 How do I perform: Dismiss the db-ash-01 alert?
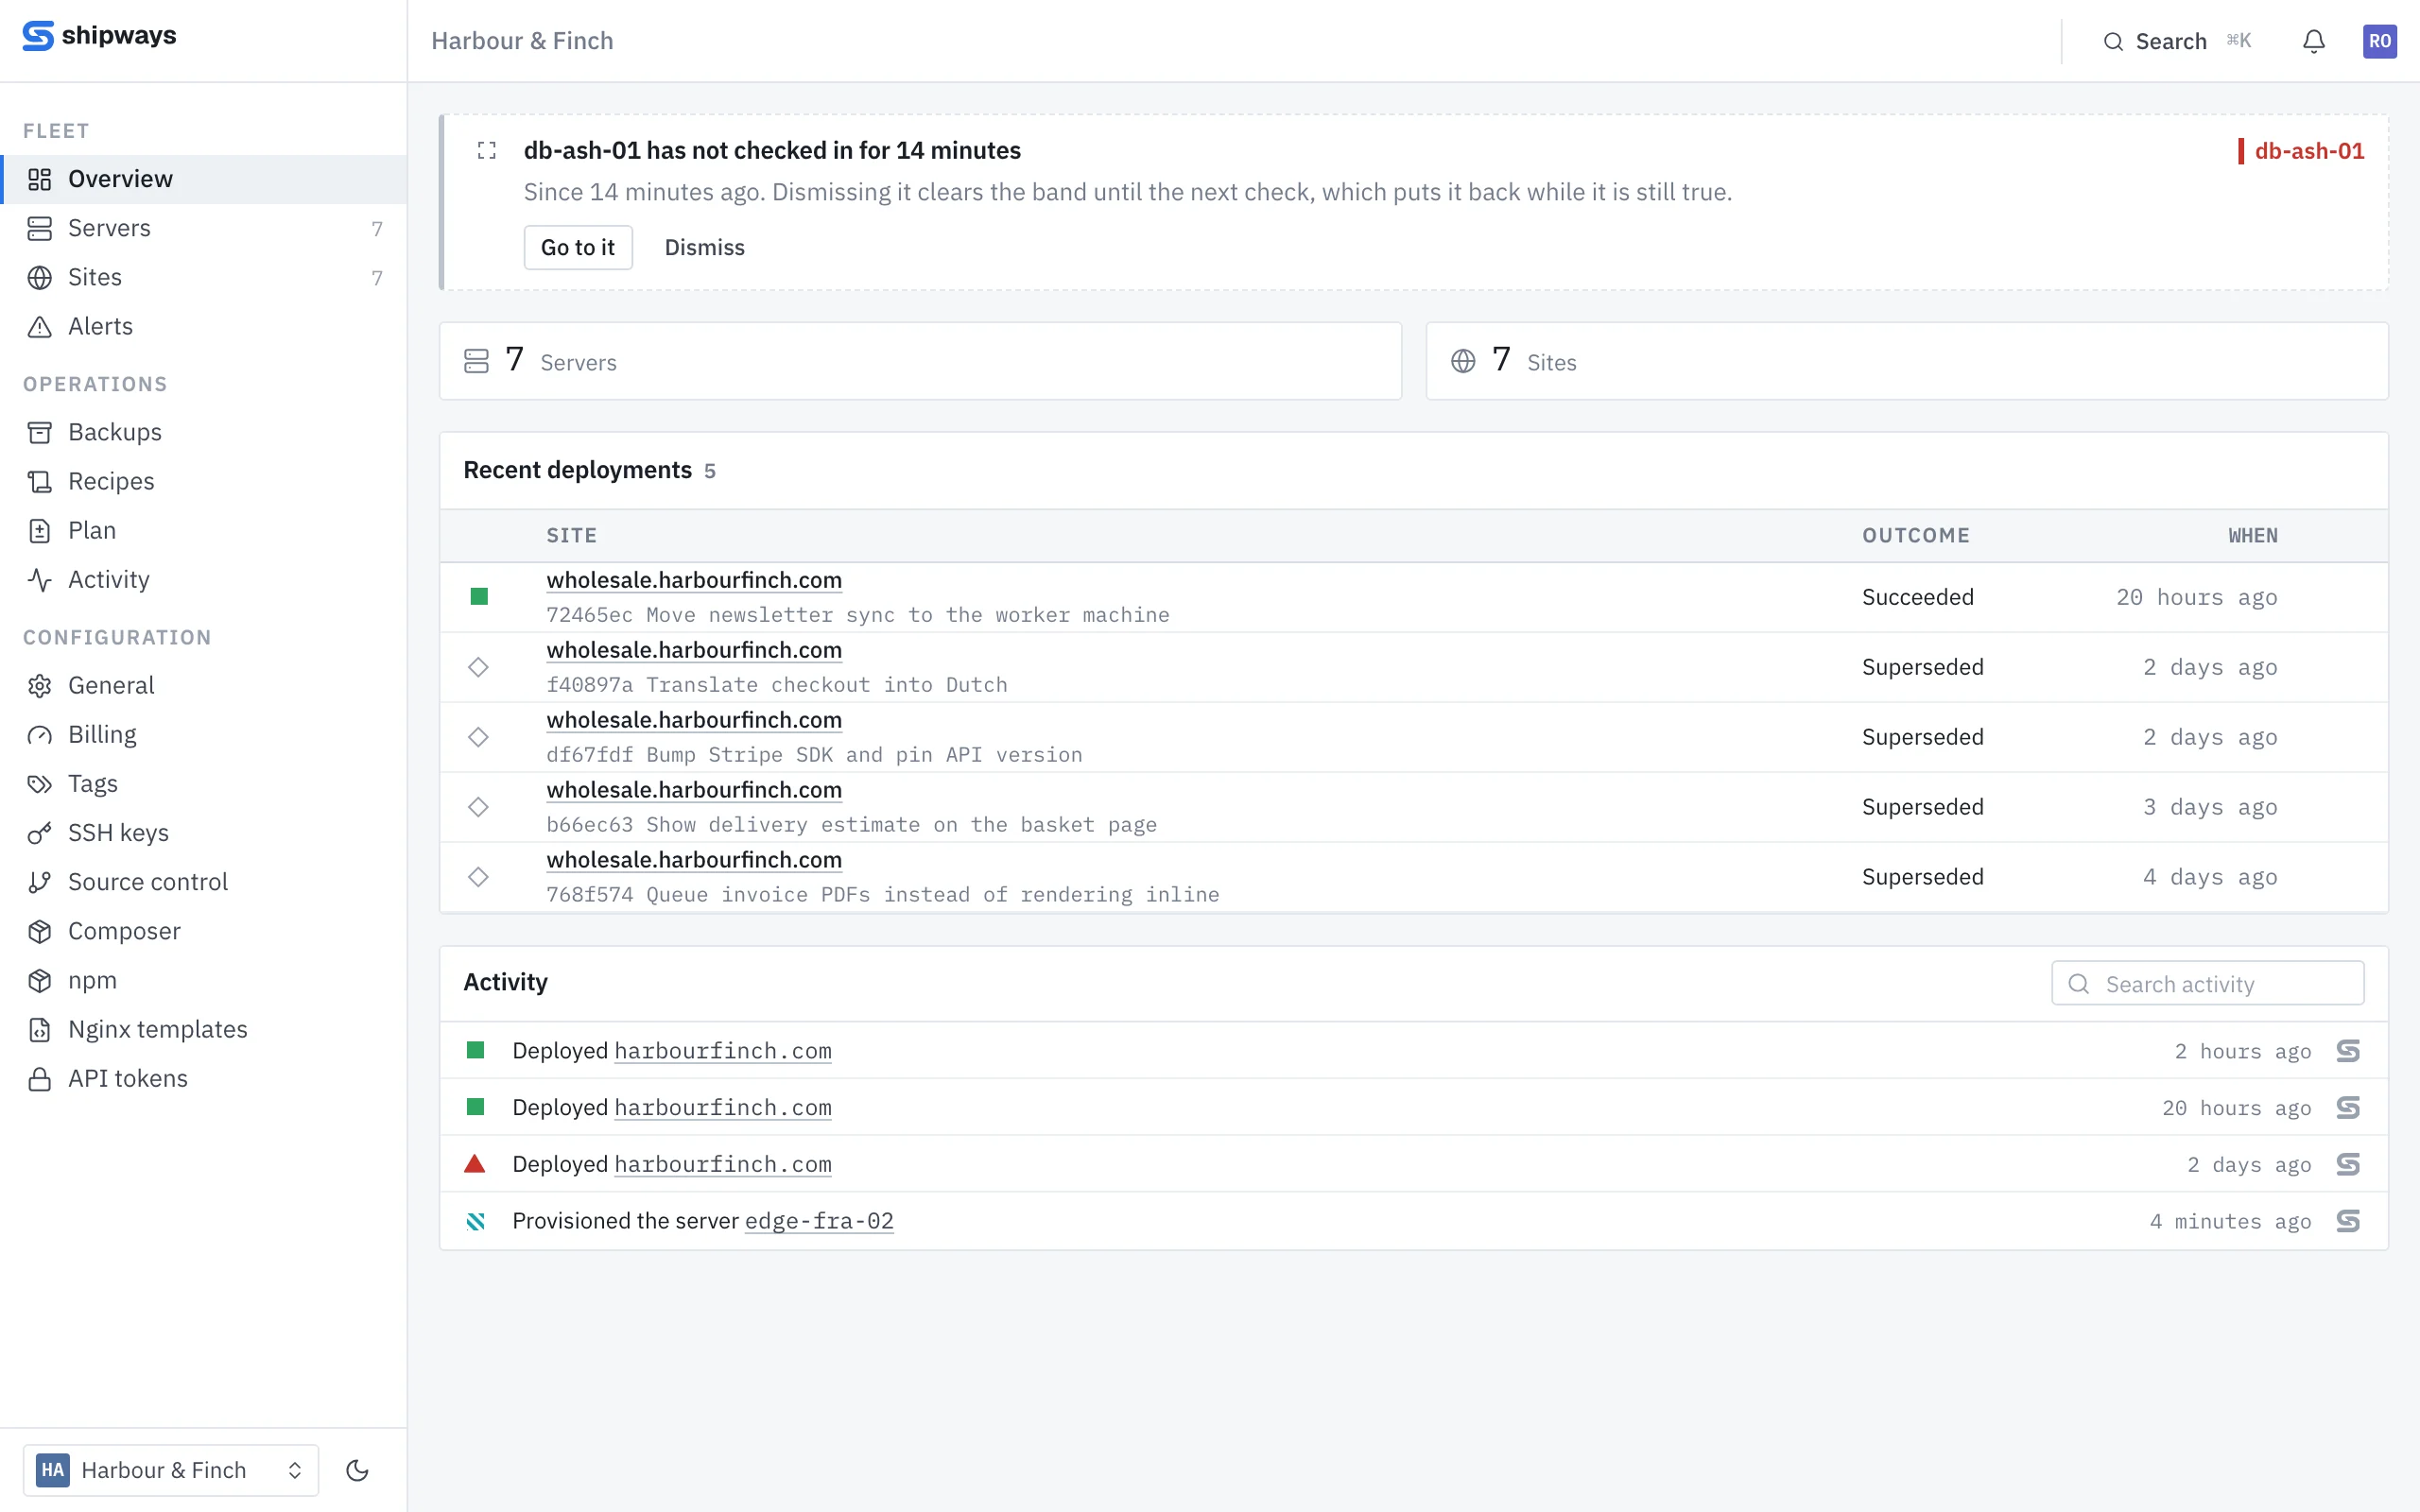704,247
